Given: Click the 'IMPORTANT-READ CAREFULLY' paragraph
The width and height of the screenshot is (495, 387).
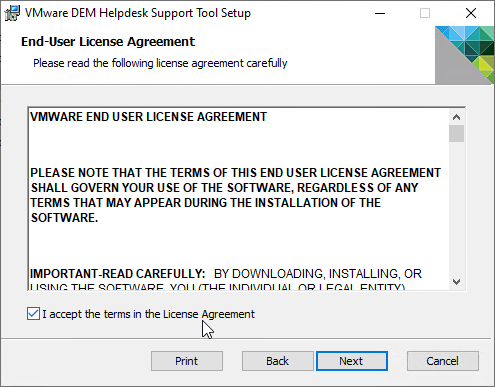Looking at the screenshot, I should 226,278.
